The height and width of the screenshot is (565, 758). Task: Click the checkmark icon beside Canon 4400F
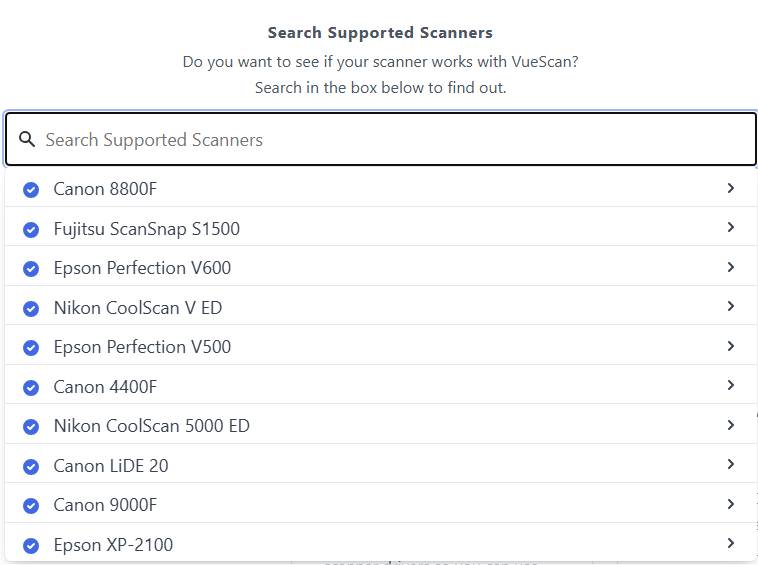(31, 387)
